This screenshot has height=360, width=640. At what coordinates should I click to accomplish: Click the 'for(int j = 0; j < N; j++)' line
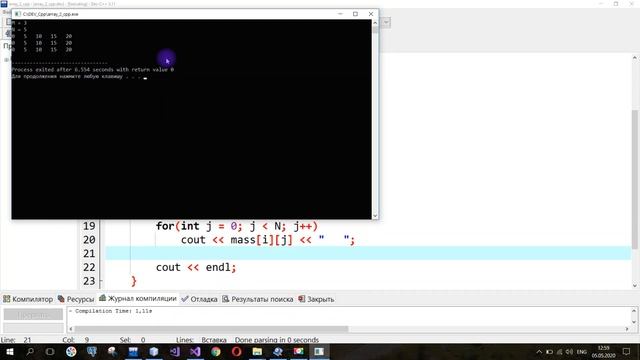237,226
